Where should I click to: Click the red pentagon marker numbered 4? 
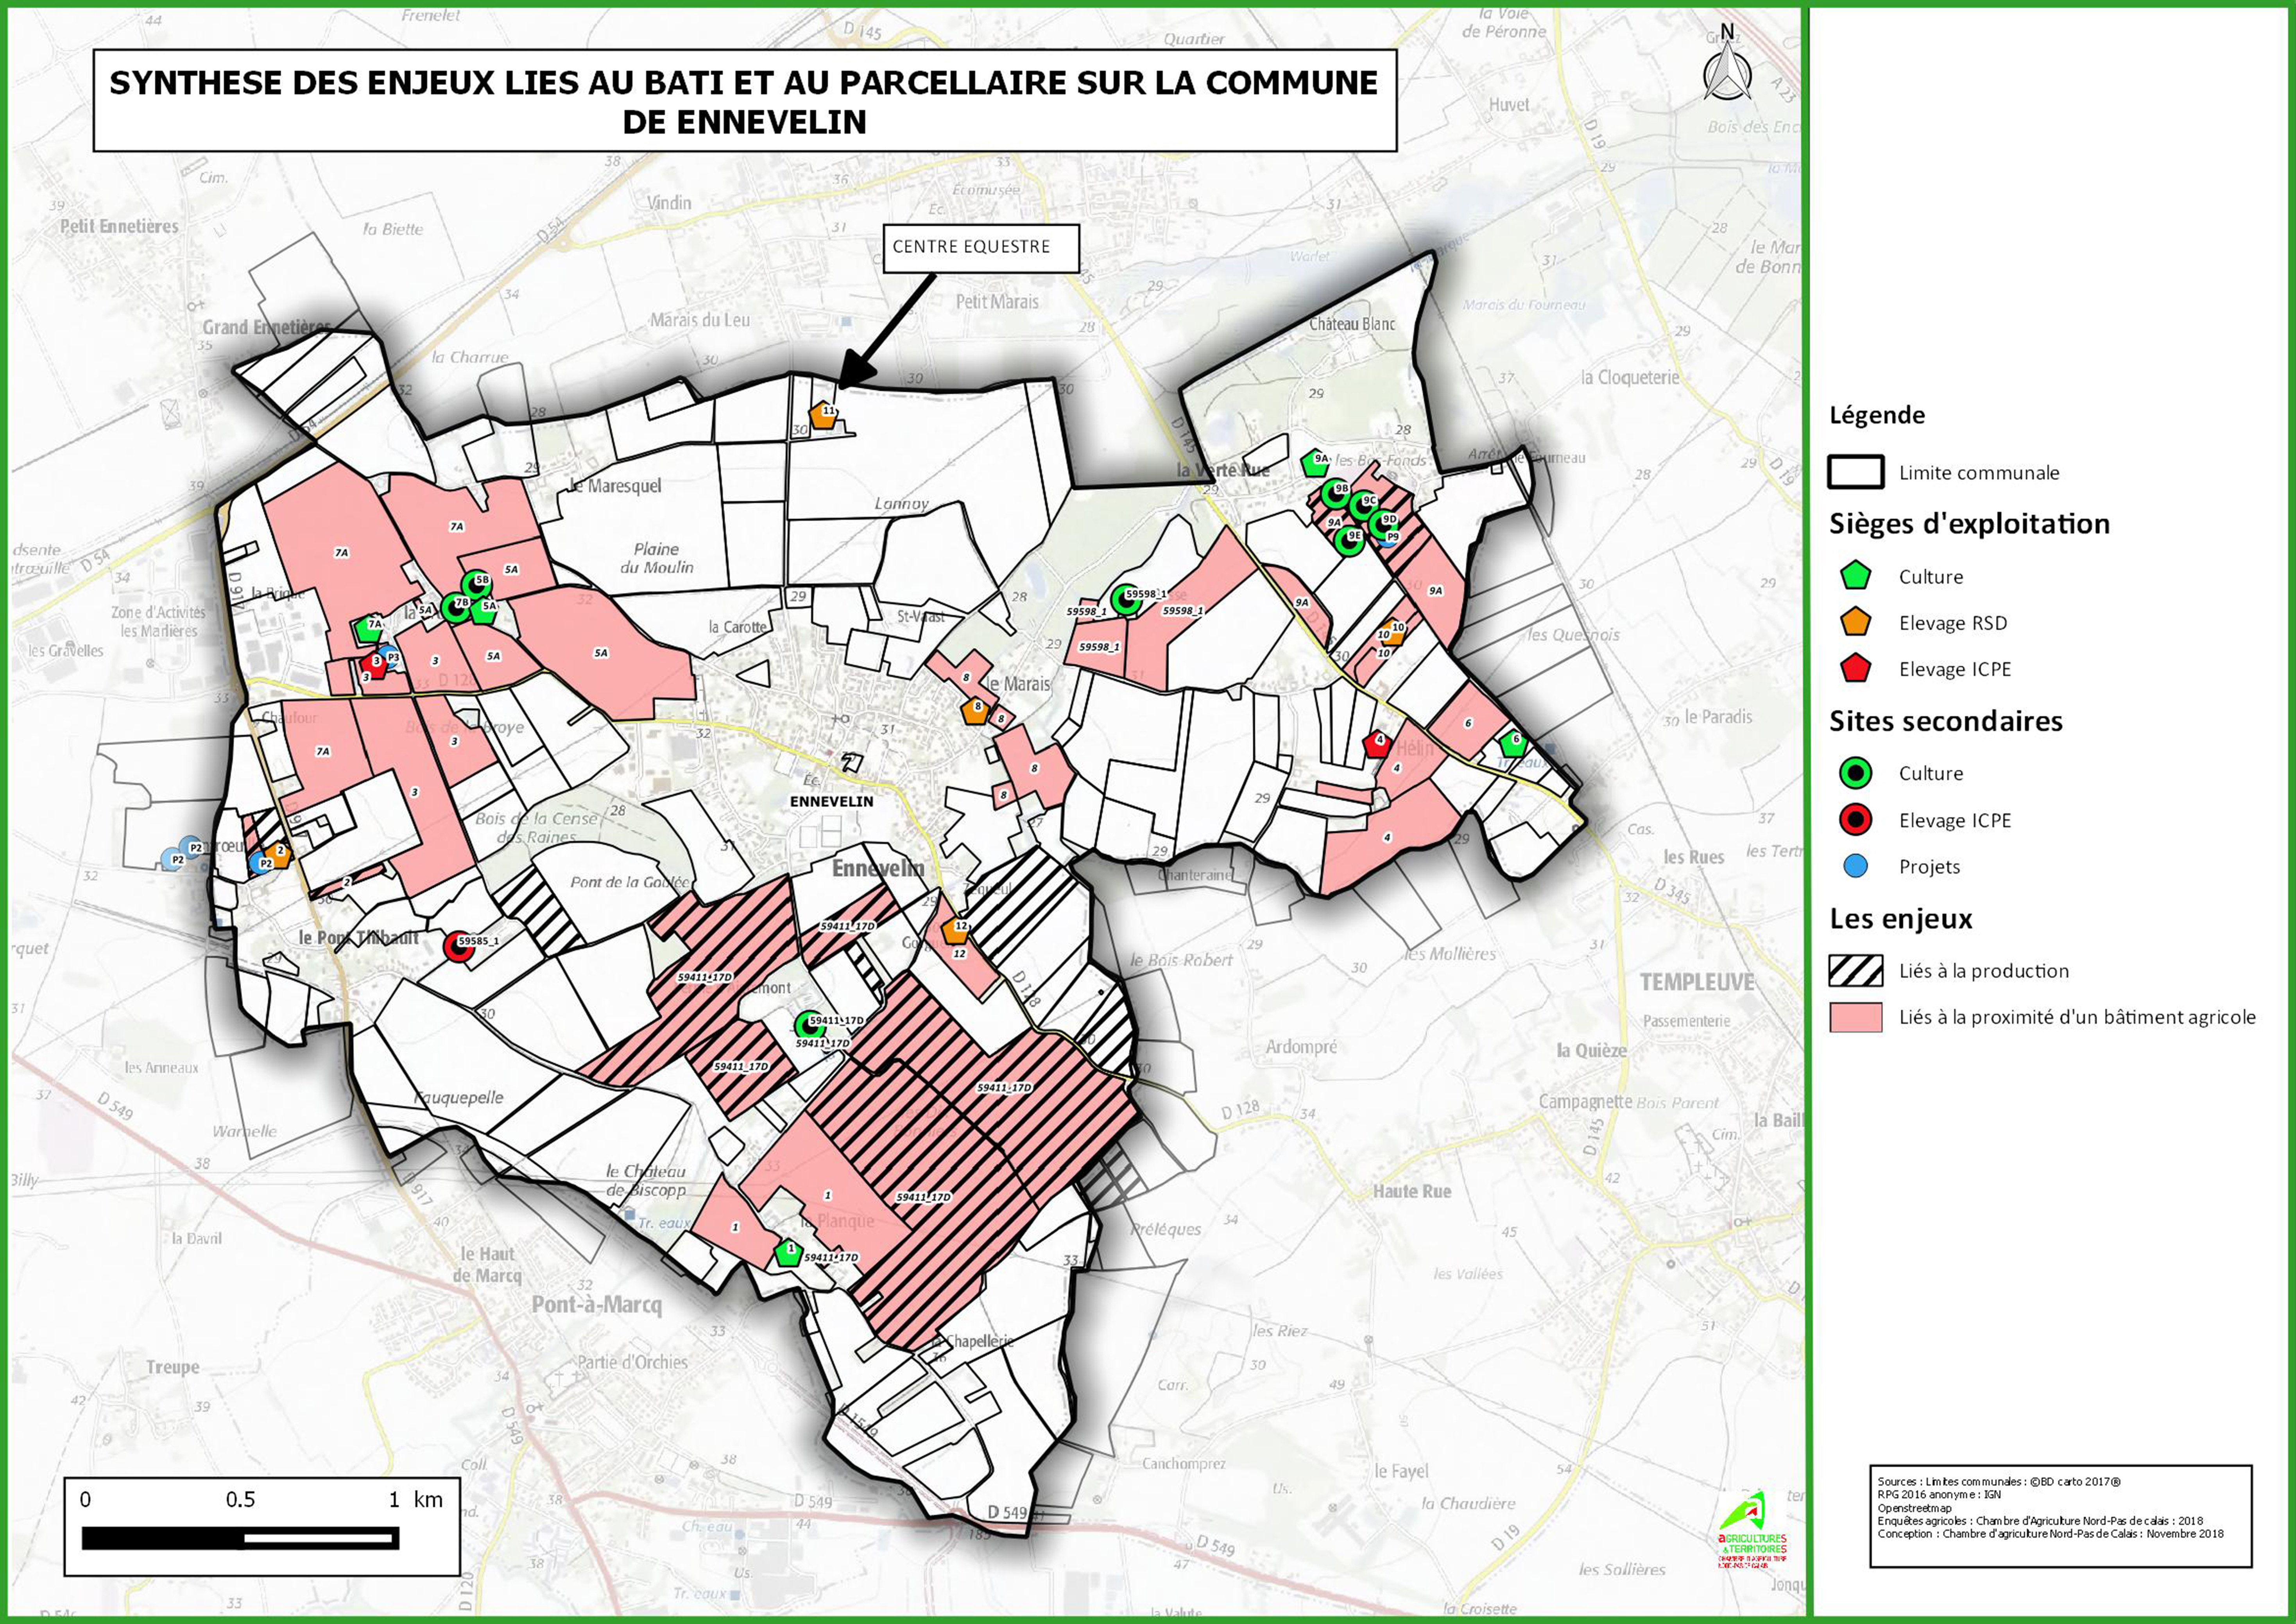[x=1377, y=745]
